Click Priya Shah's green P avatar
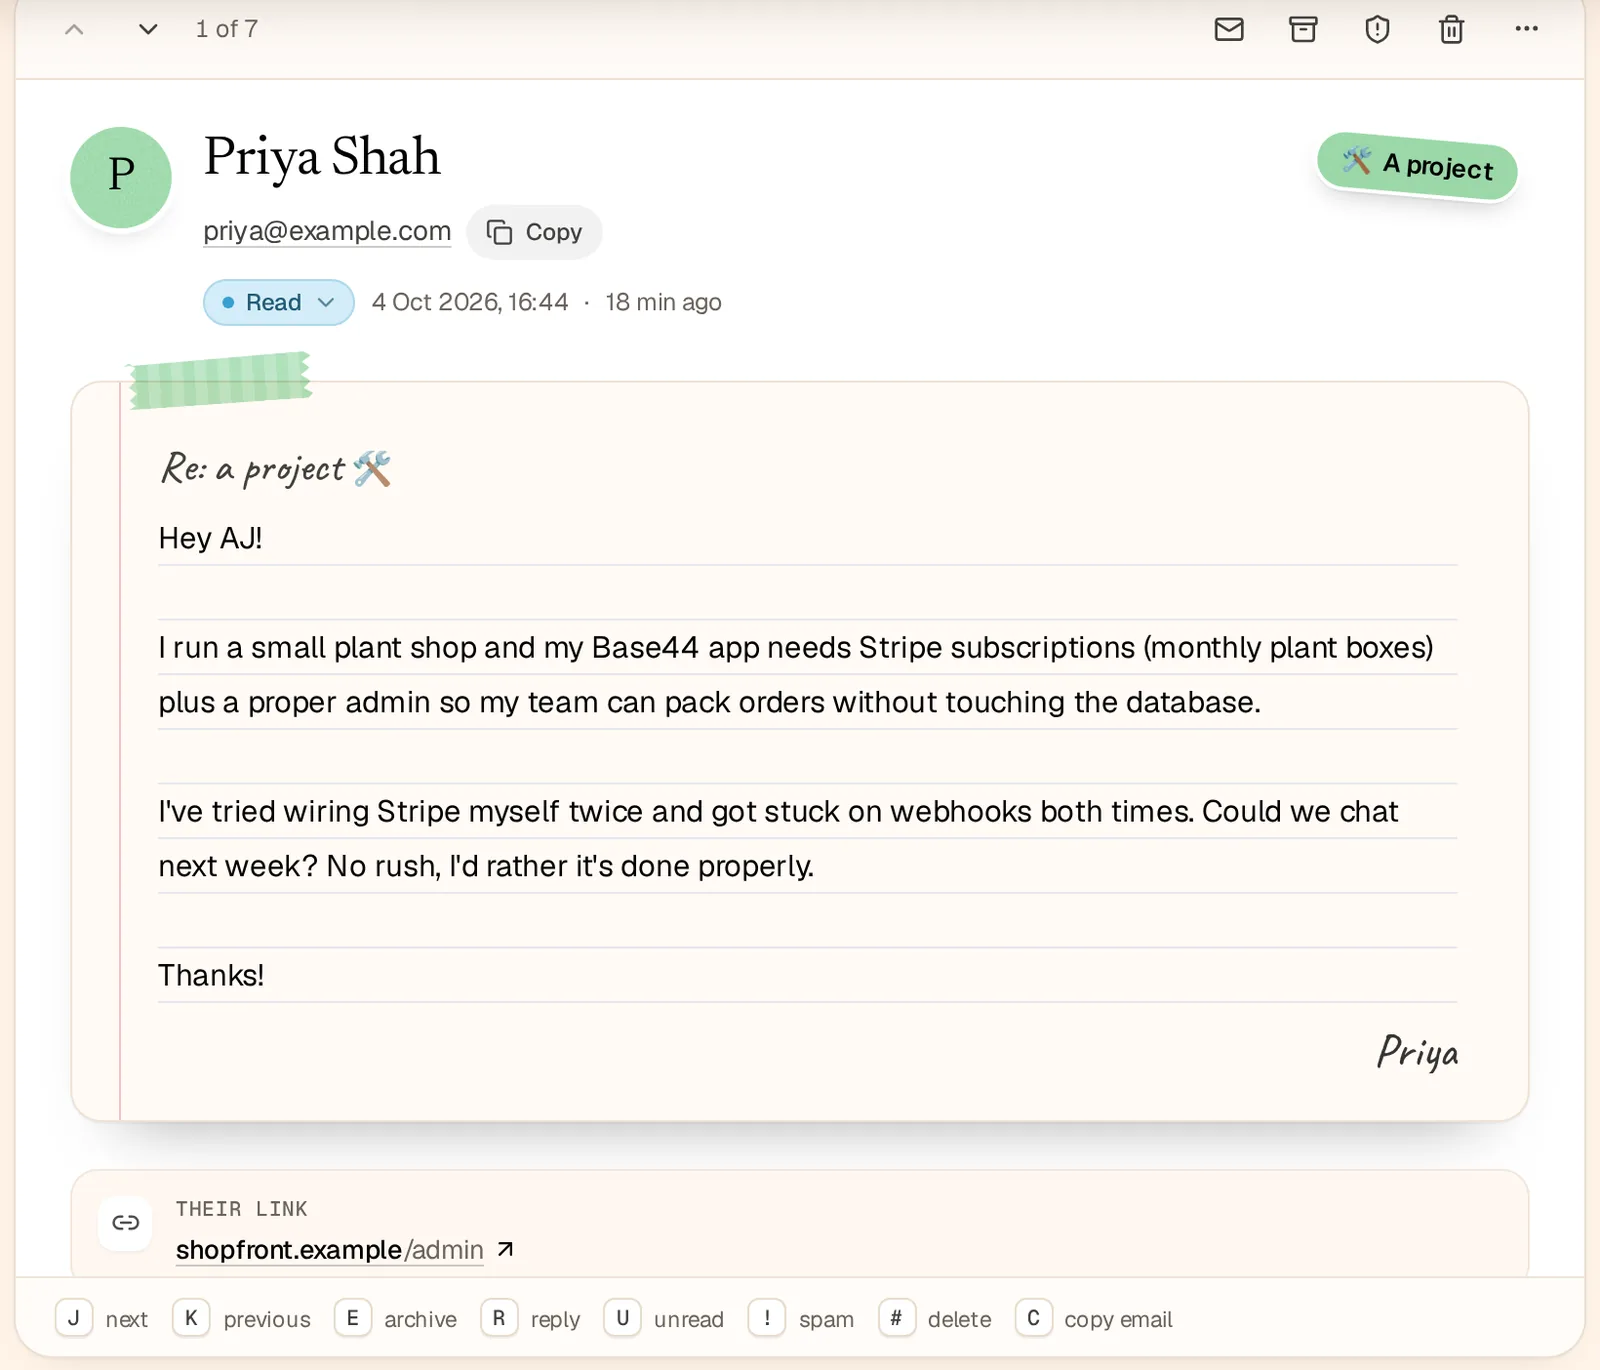The width and height of the screenshot is (1600, 1370). tap(121, 177)
